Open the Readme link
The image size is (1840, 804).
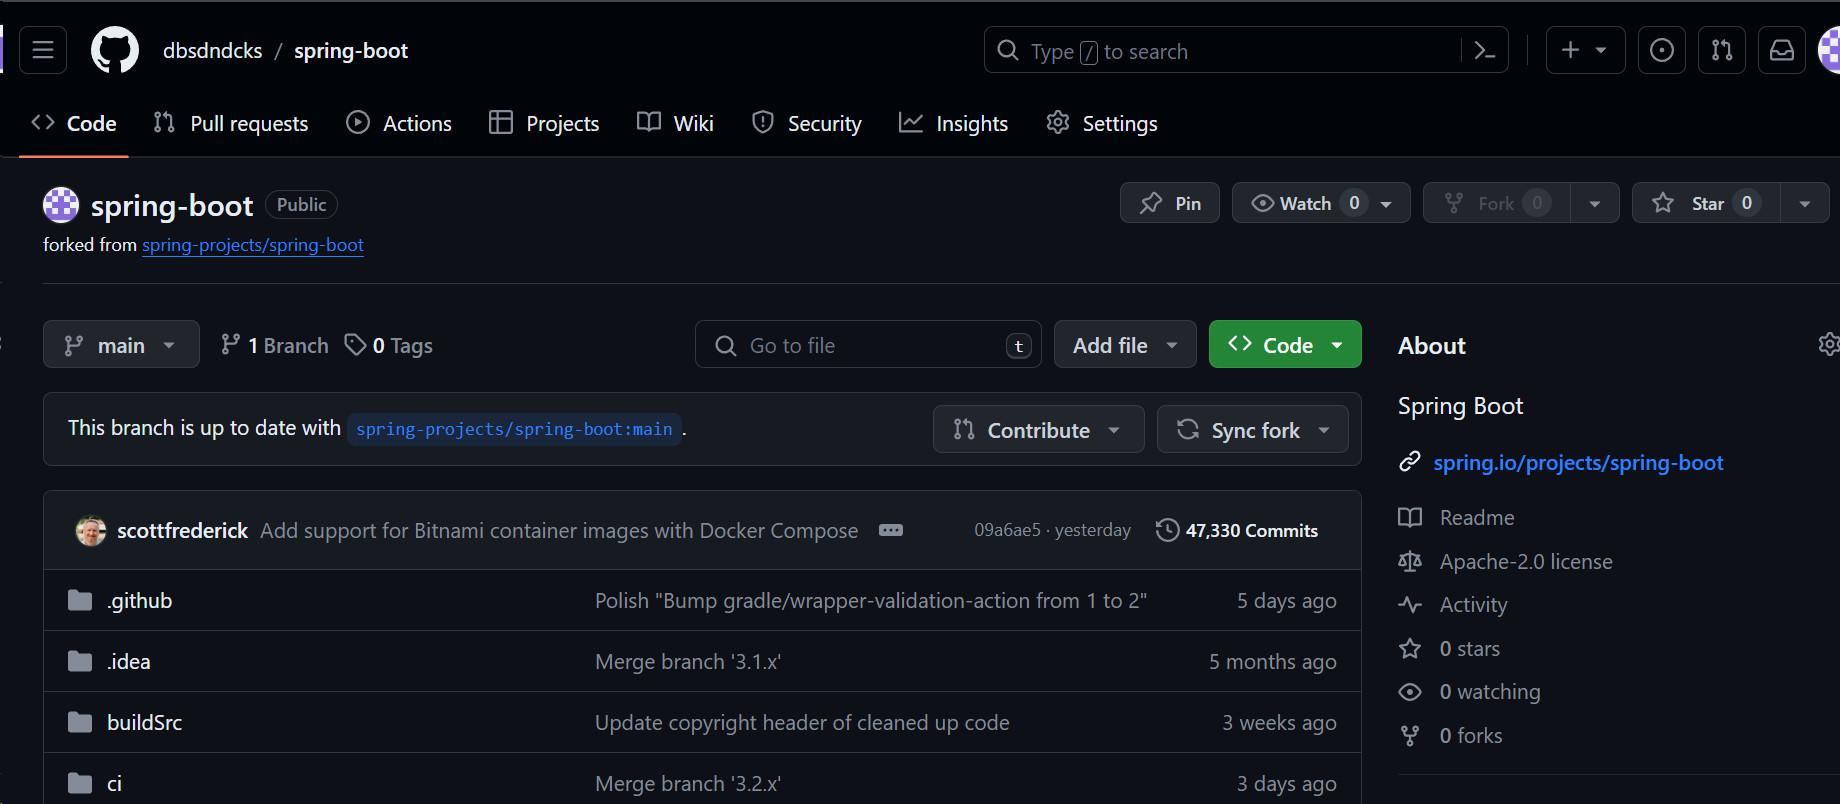tap(1477, 517)
